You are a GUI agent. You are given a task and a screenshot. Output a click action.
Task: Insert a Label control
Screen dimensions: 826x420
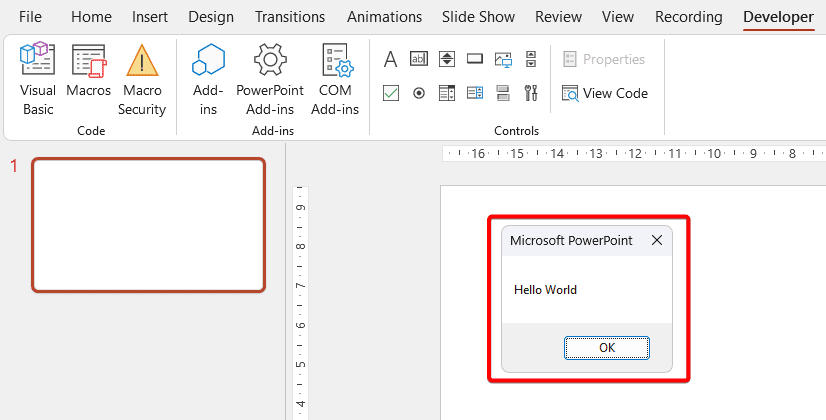point(390,59)
